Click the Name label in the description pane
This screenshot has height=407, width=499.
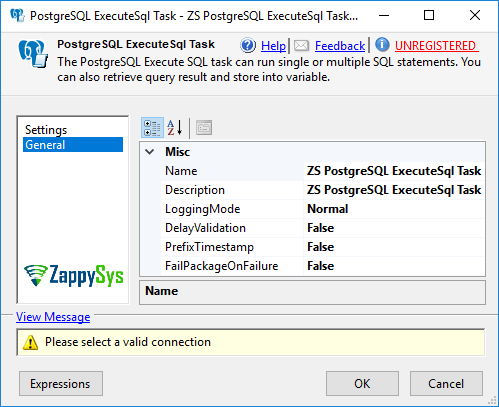click(x=162, y=291)
